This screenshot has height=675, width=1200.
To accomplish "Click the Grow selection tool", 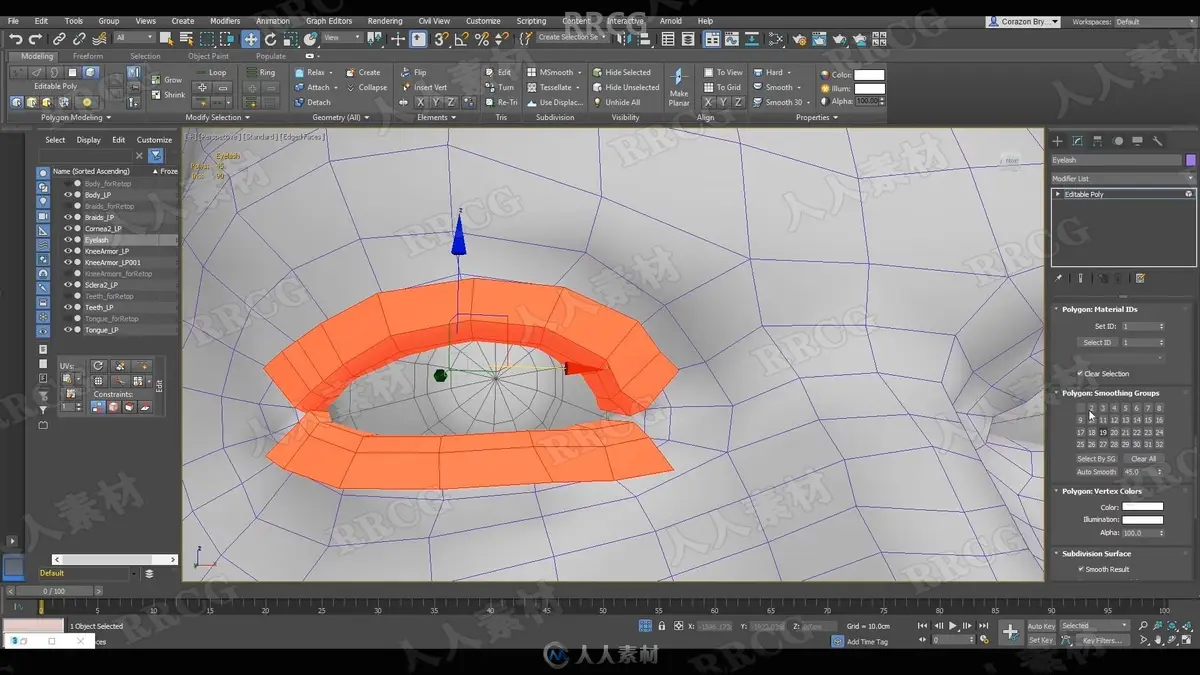I will coord(167,80).
